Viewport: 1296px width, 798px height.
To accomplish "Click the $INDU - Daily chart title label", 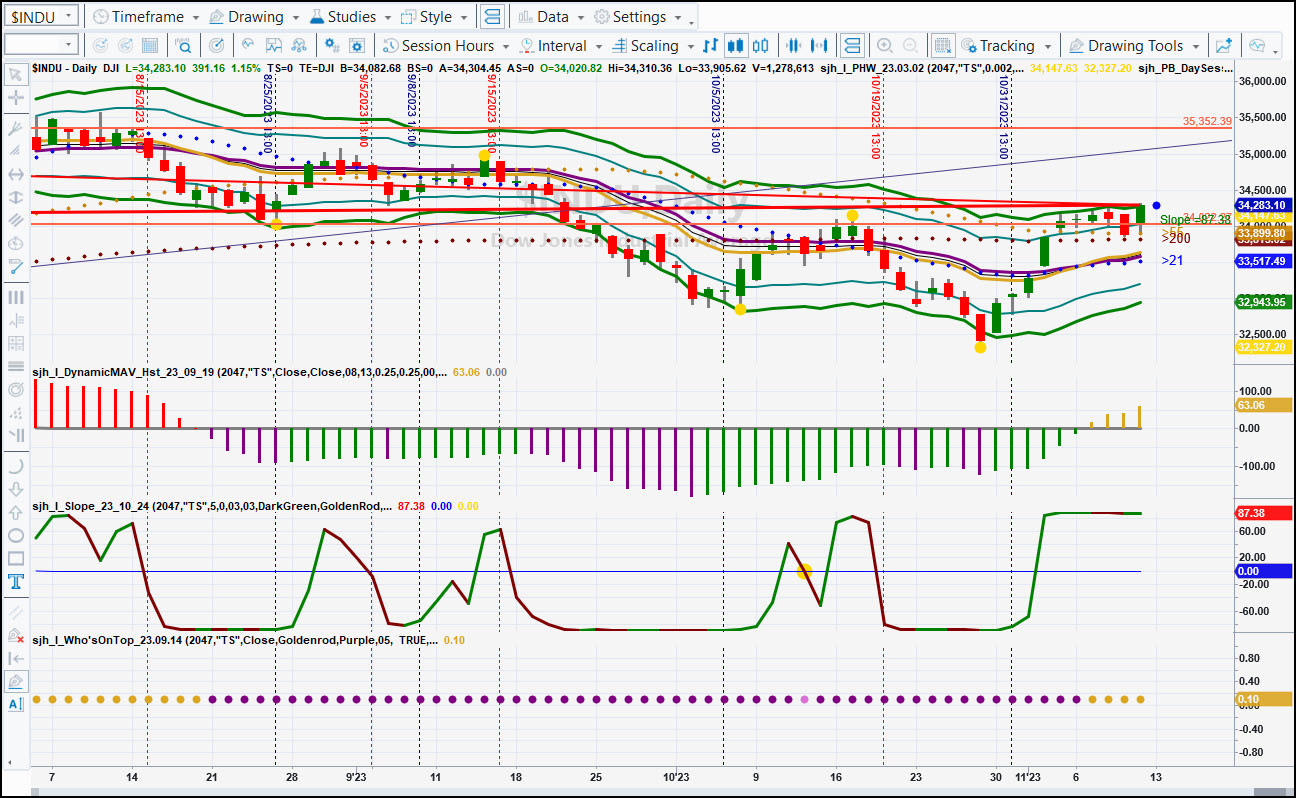I will (65, 67).
